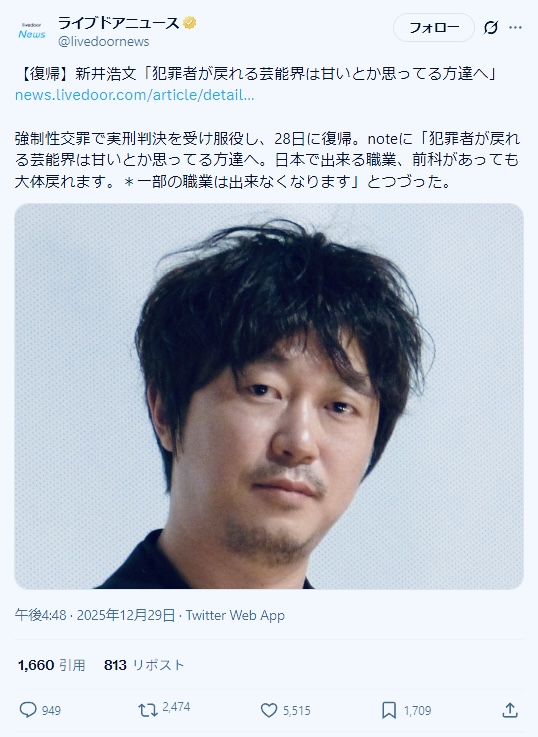Click the 午後4:48 2025年12月29日 timestamp
The image size is (538, 737).
[95, 615]
